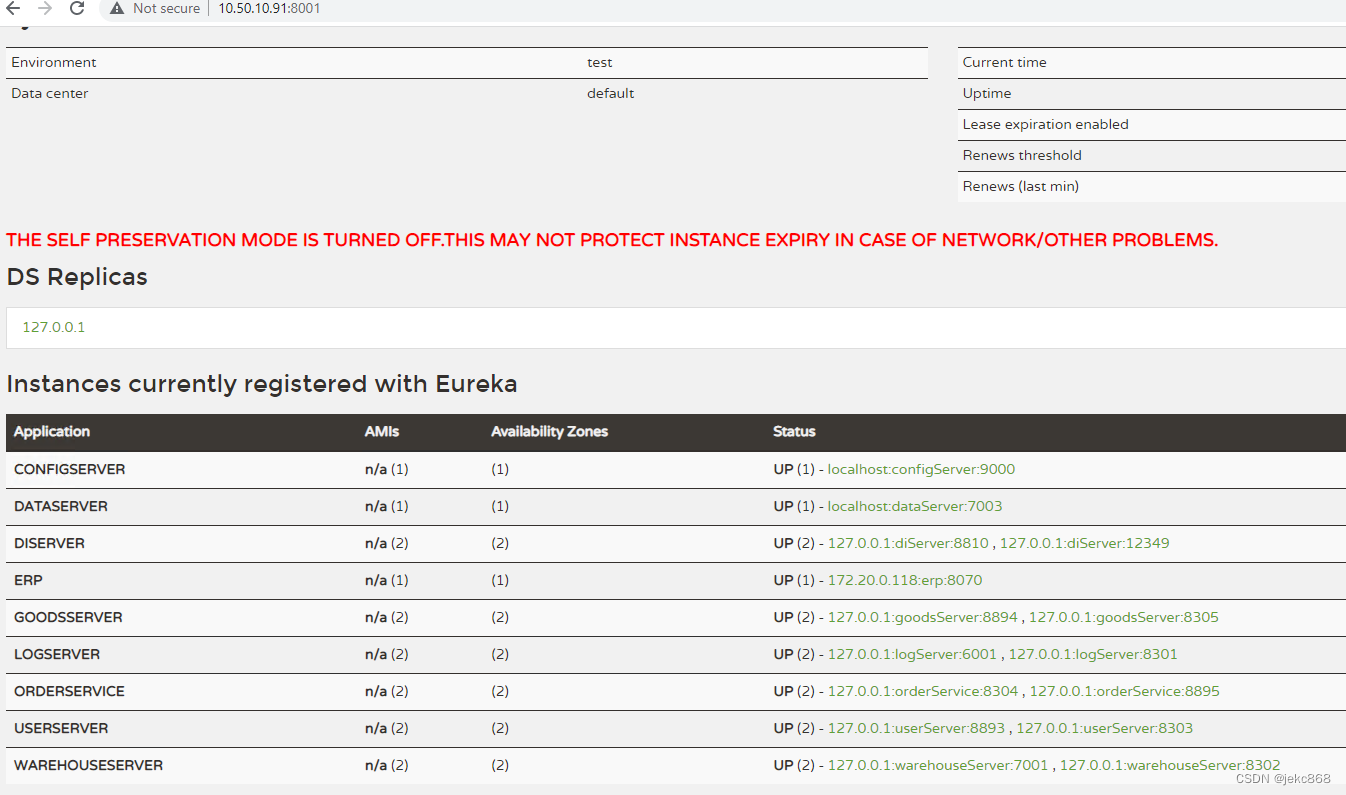Click the browser back arrow

click(x=13, y=8)
